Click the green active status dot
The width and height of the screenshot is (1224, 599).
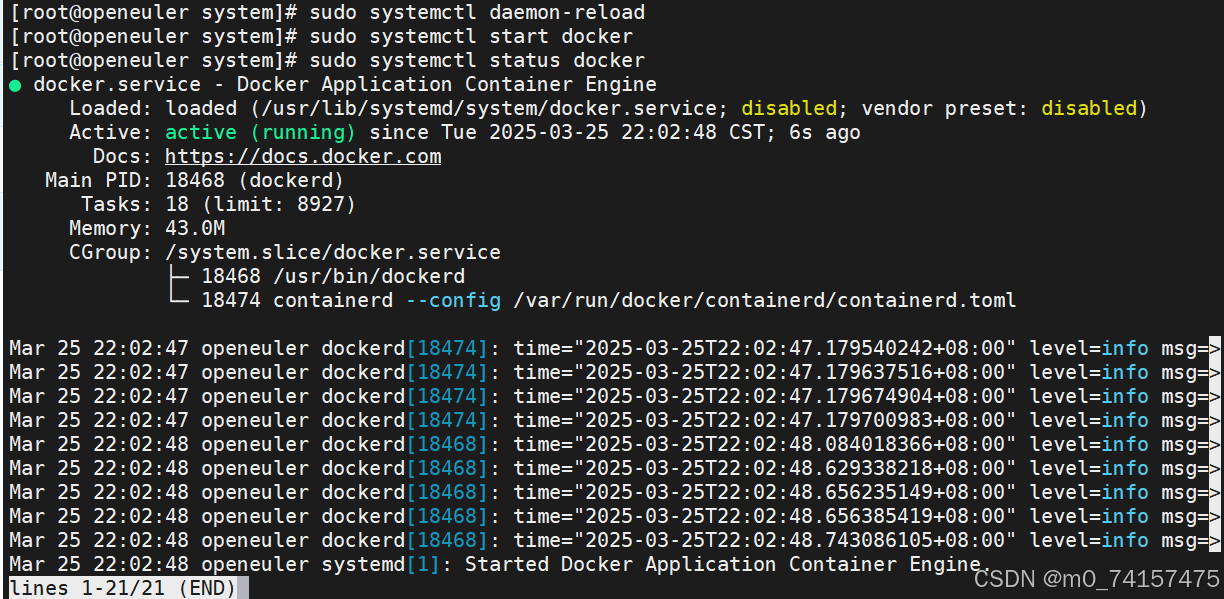click(x=15, y=85)
